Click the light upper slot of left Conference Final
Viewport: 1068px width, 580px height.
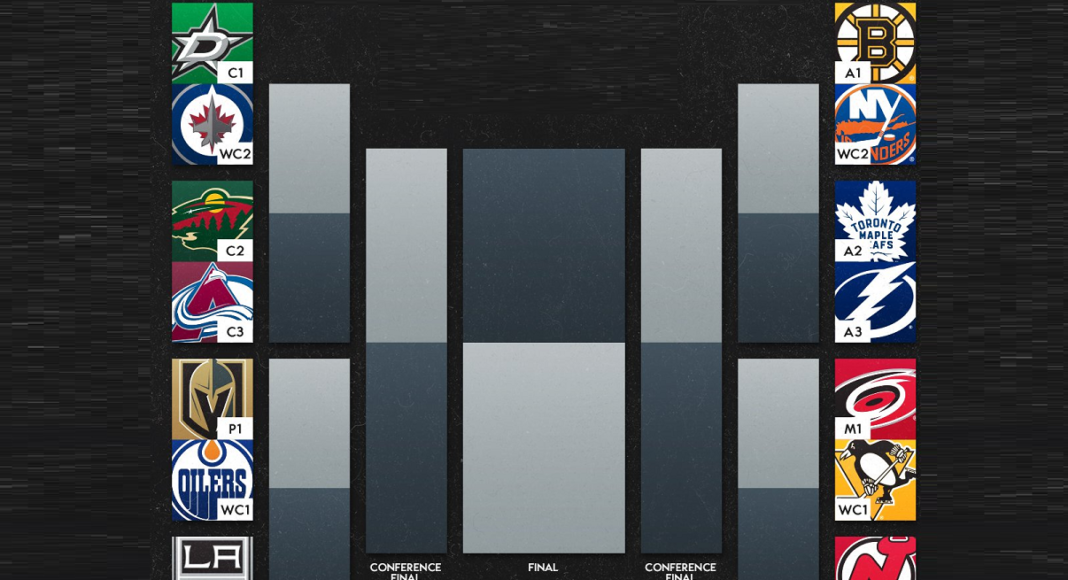click(407, 246)
